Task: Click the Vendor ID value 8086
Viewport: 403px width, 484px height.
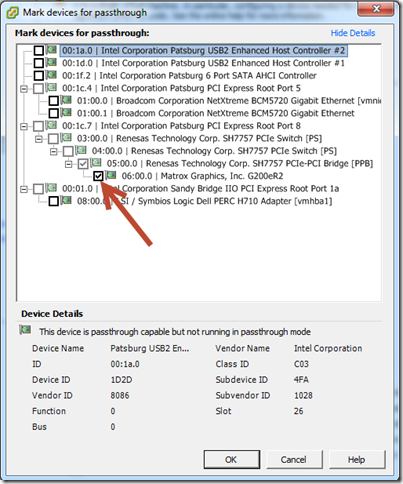Action: pyautogui.click(x=120, y=395)
